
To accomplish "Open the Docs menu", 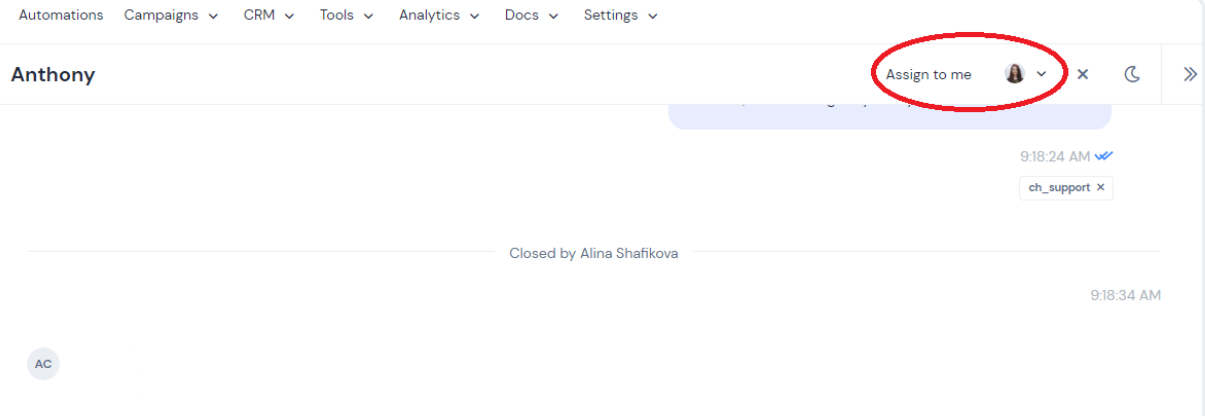I will (531, 16).
